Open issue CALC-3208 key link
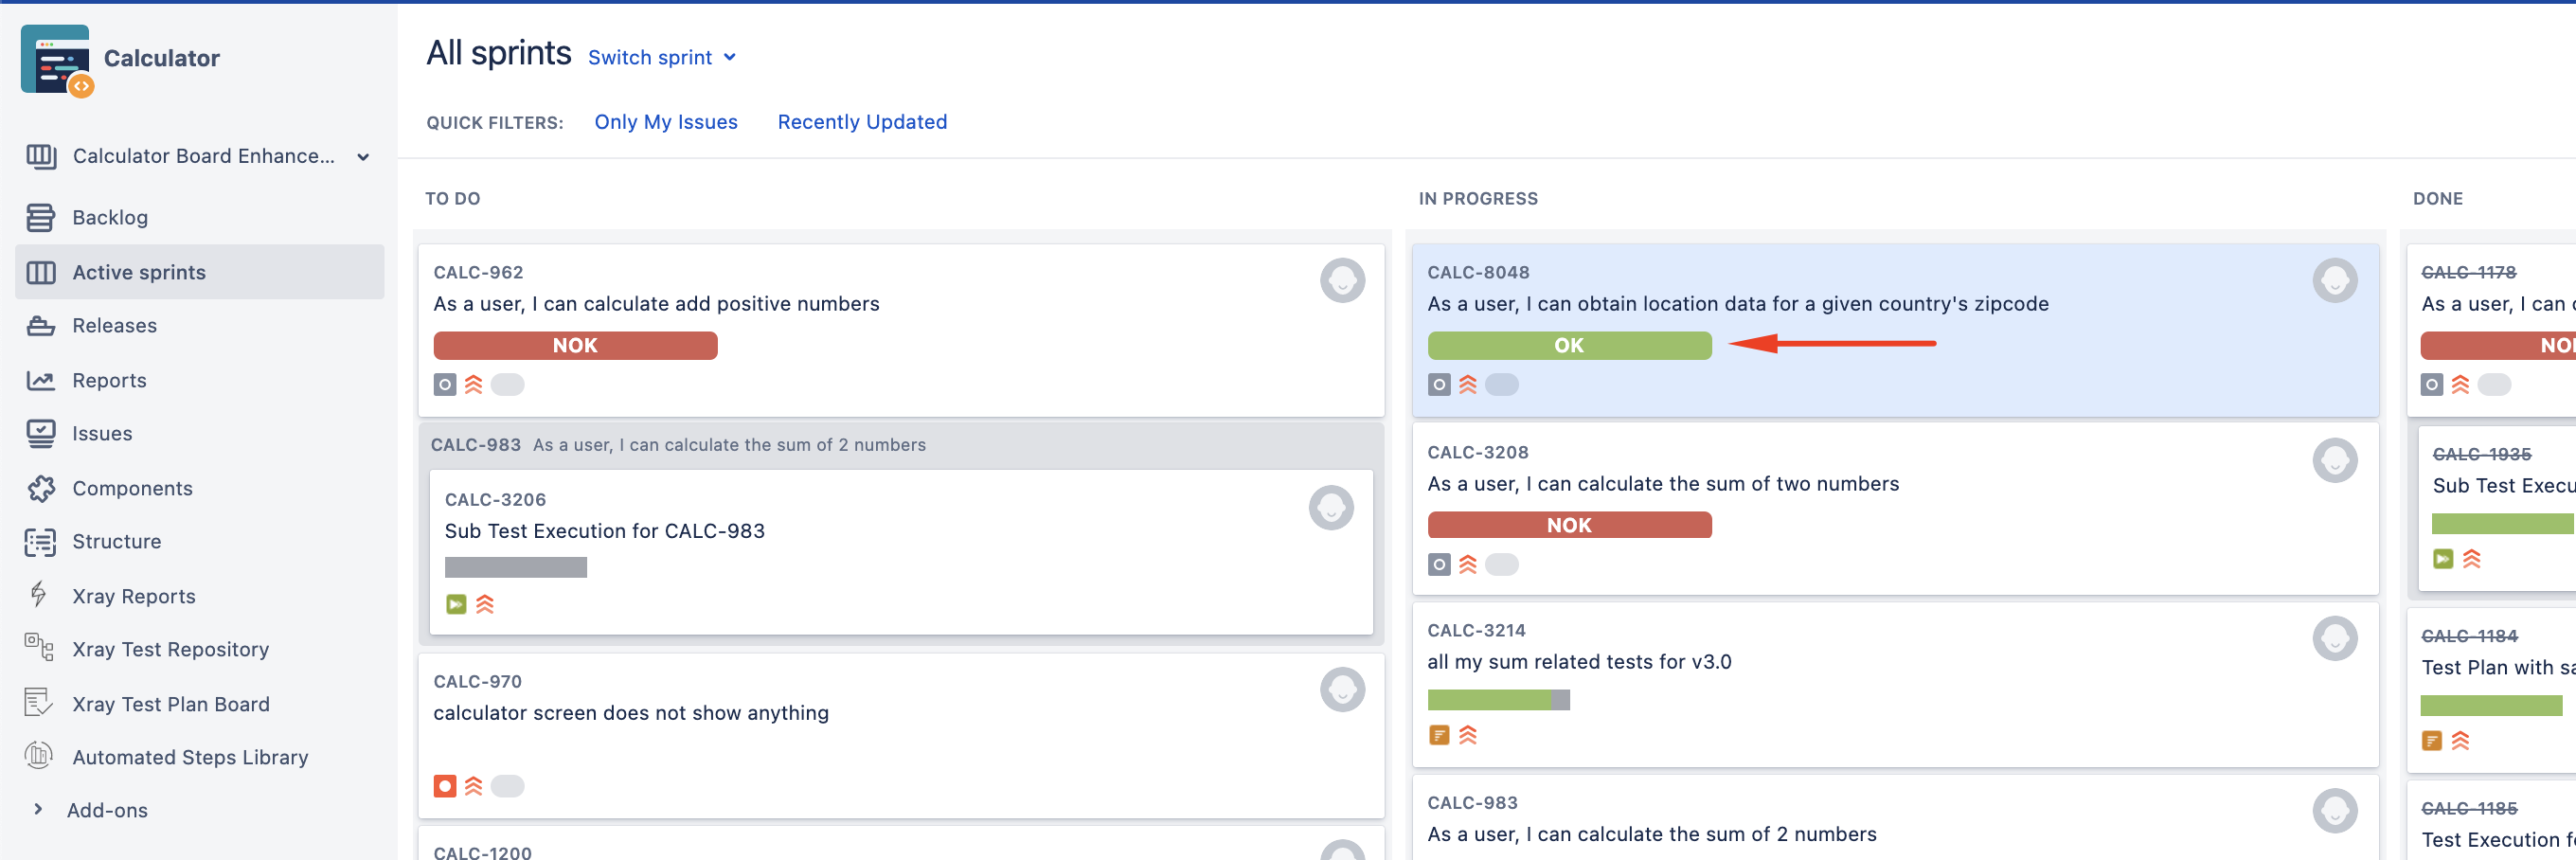 [x=1478, y=452]
